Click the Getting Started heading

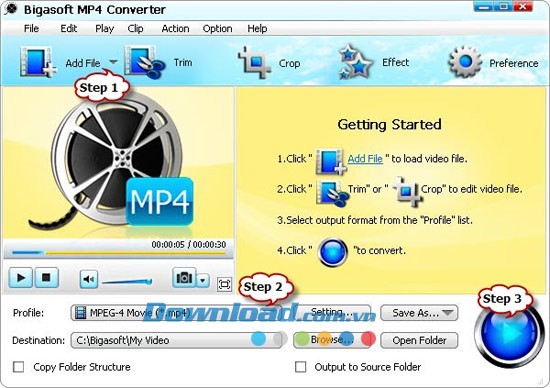(x=389, y=125)
